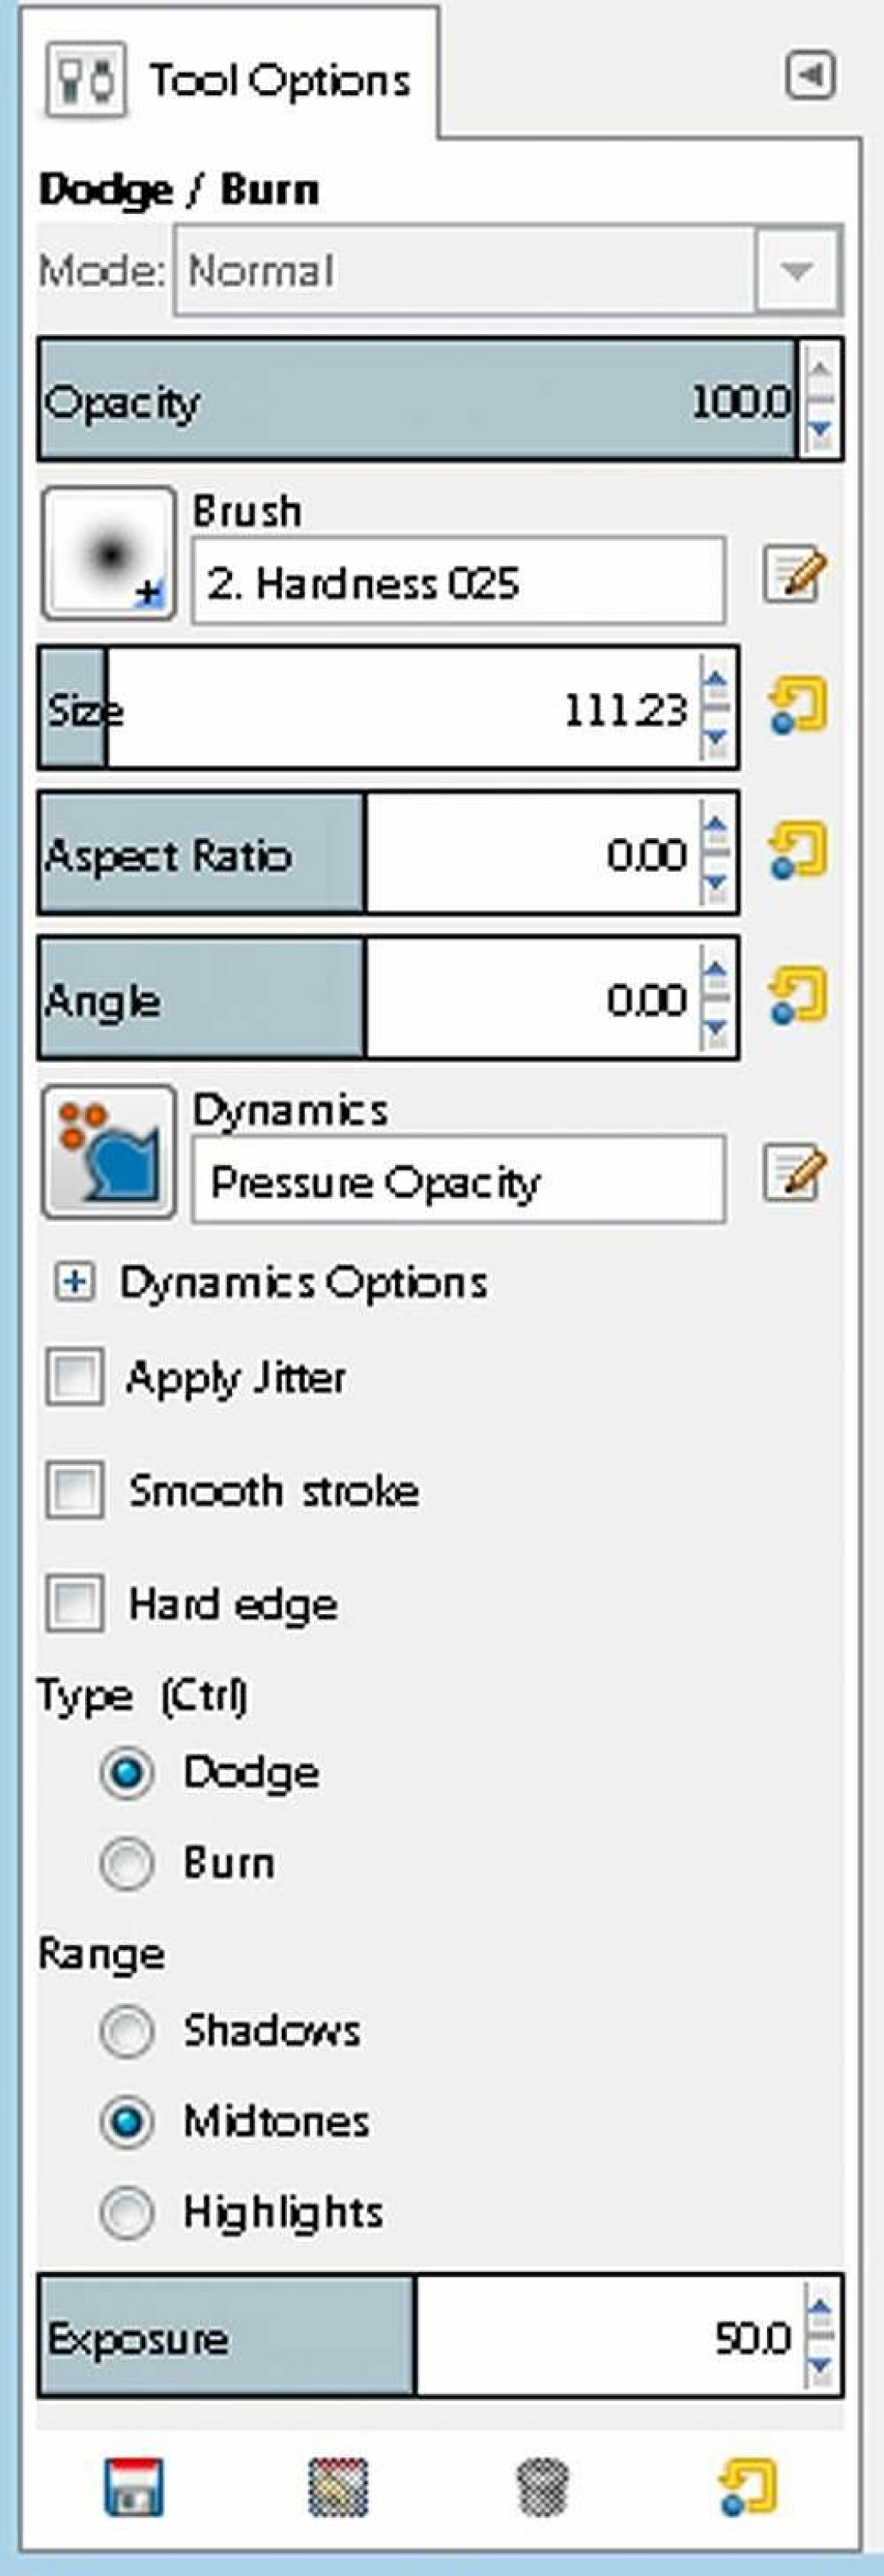Reset Angle to brush default icon

pyautogui.click(x=797, y=996)
